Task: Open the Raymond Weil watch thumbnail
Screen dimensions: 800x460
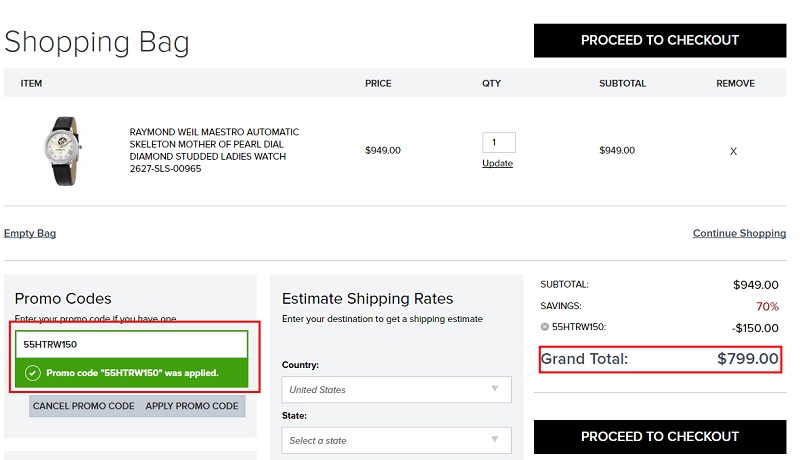Action: coord(62,150)
